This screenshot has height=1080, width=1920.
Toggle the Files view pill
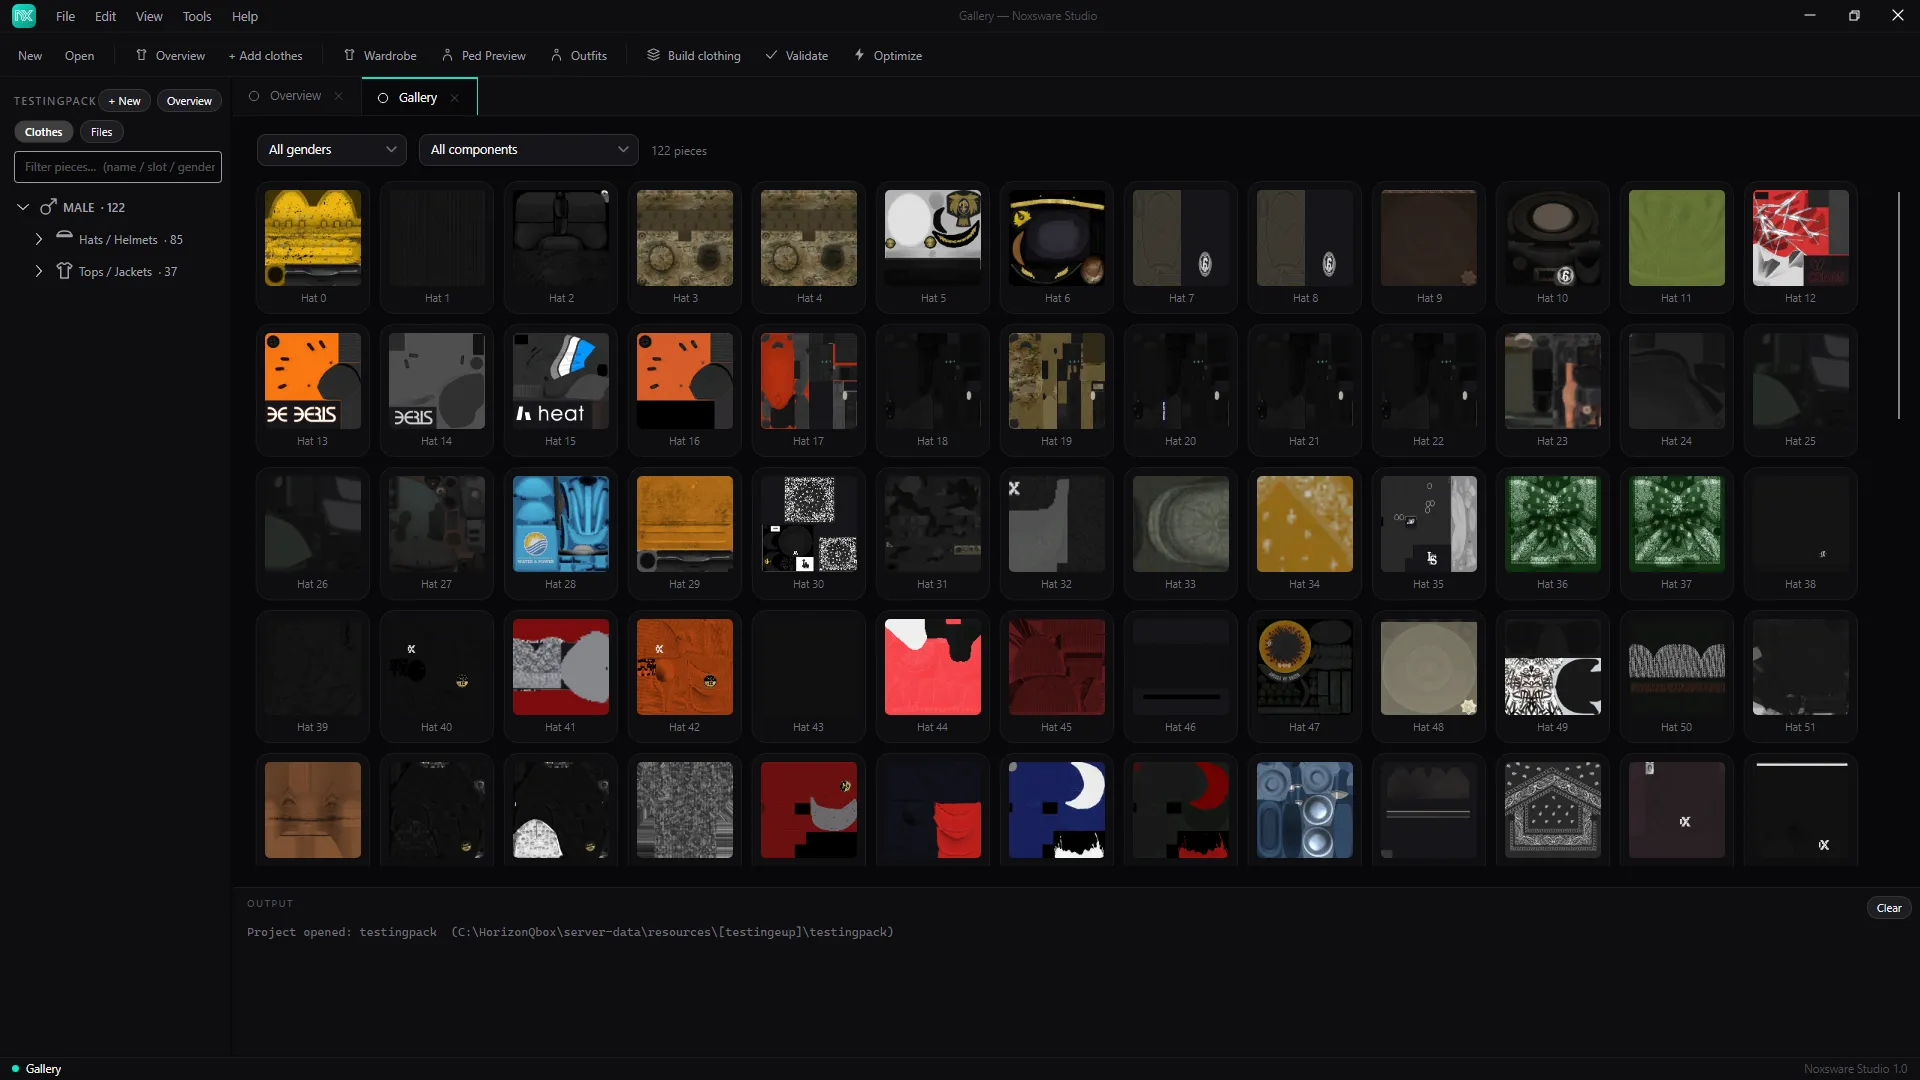click(x=101, y=132)
